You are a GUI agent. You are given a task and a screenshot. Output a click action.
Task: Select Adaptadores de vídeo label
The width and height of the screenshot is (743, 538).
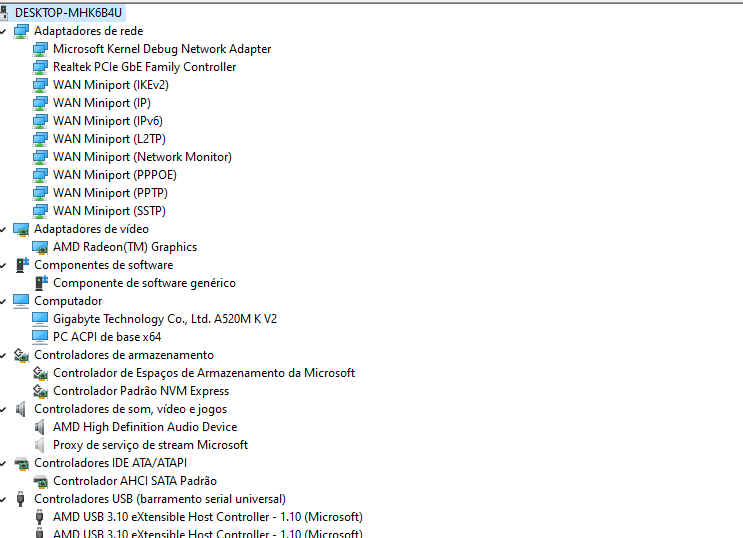[91, 229]
